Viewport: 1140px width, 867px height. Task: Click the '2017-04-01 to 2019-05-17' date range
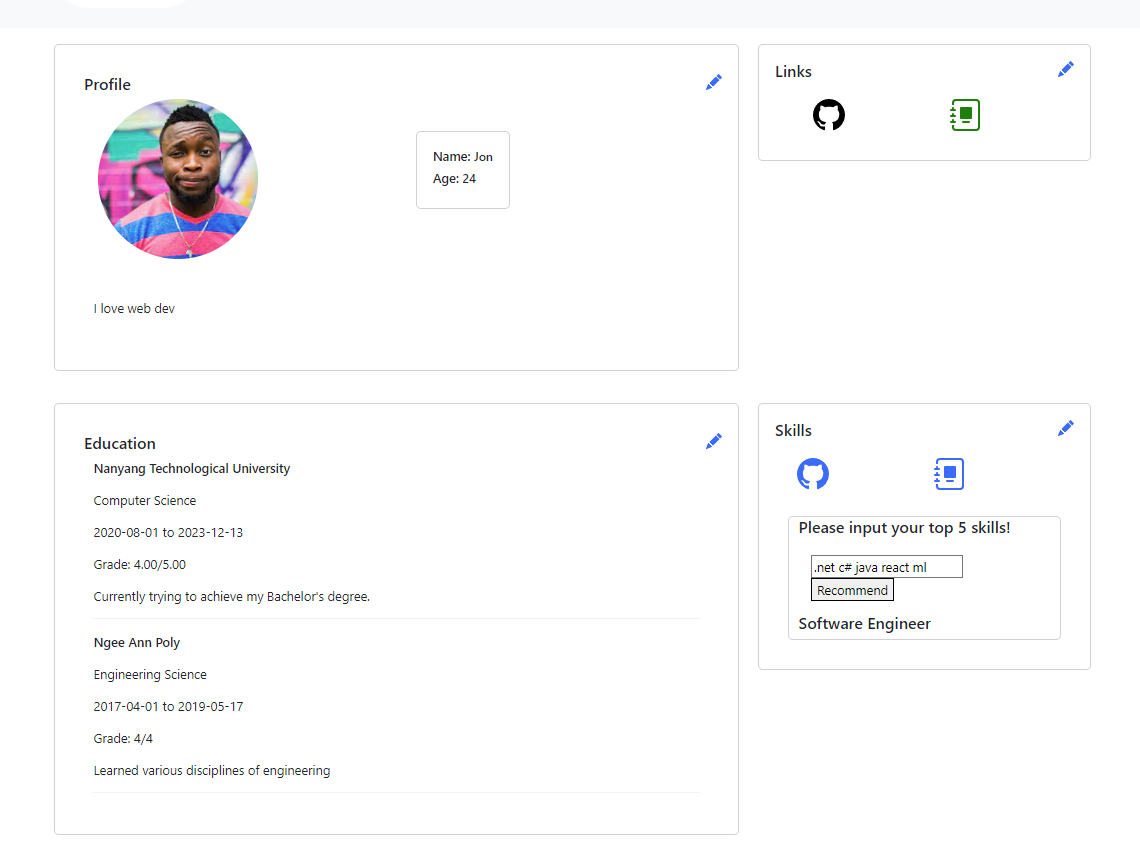coord(168,706)
